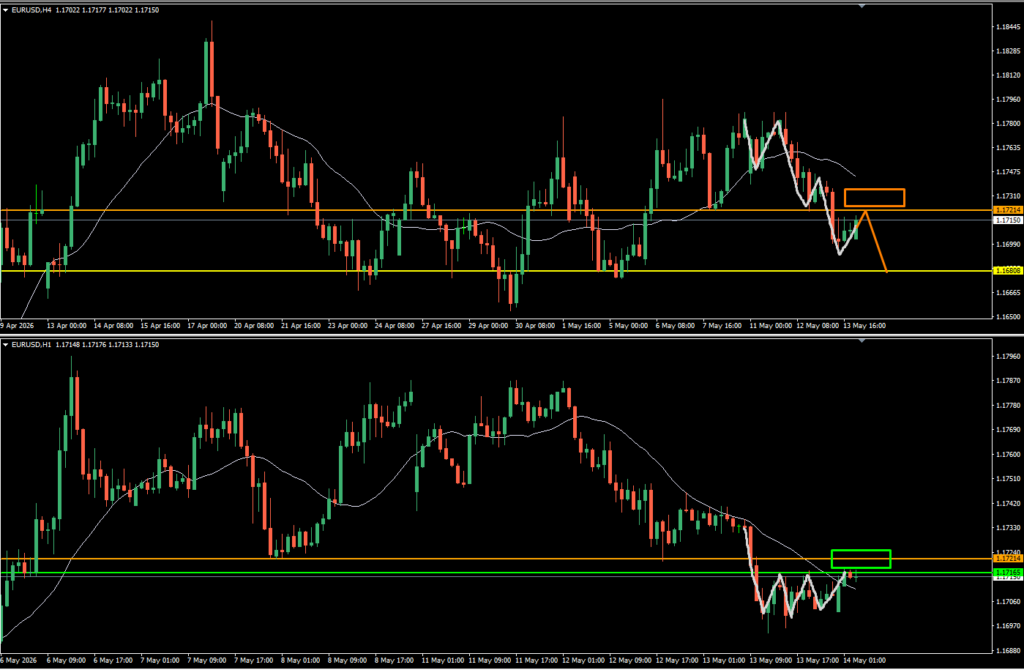Click the 1.17330 price axis label
This screenshot has width=1024, height=670.
tap(1008, 528)
